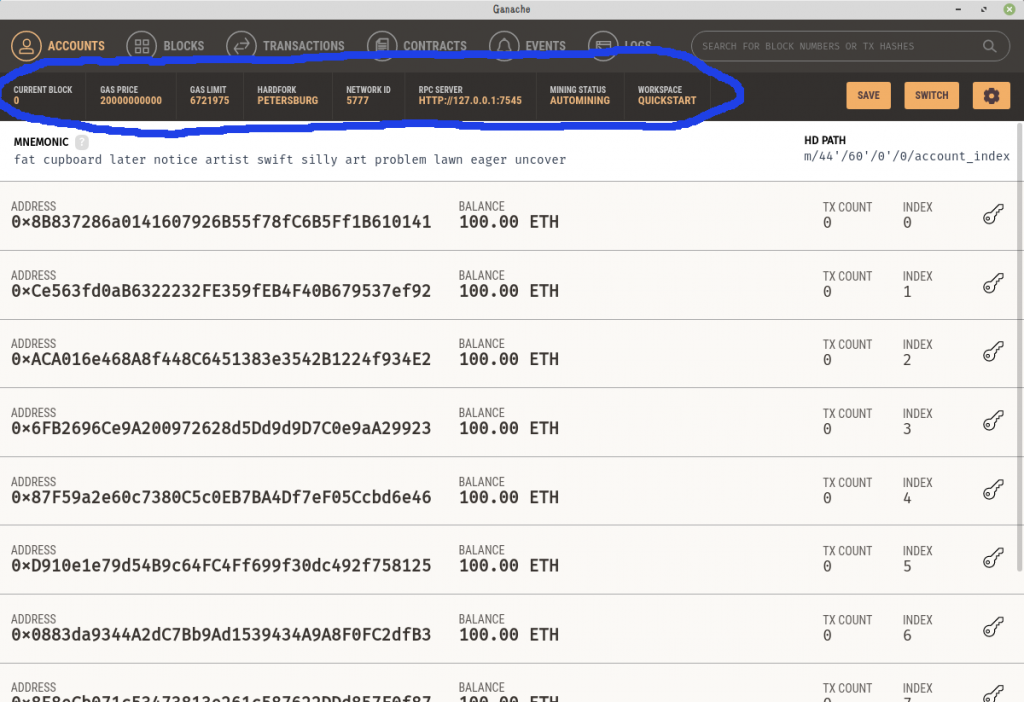Click the Switch workspace button

coord(931,95)
